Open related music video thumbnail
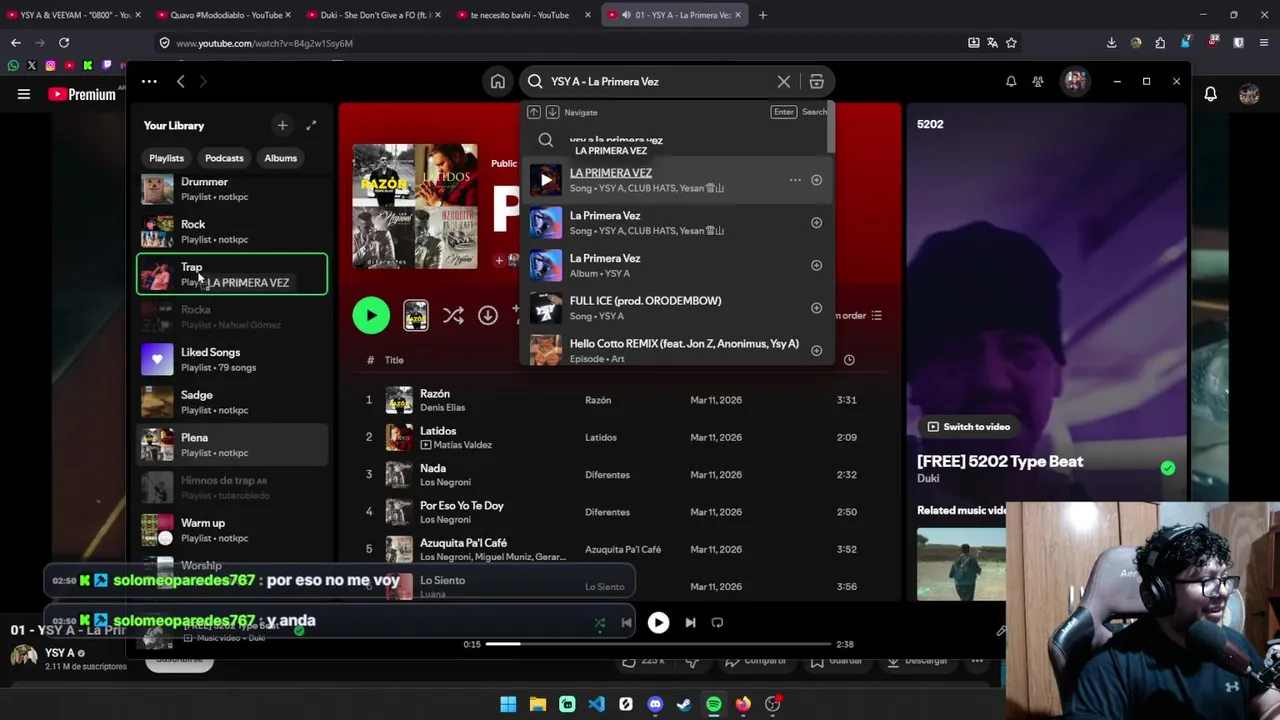1280x720 pixels. pos(961,564)
